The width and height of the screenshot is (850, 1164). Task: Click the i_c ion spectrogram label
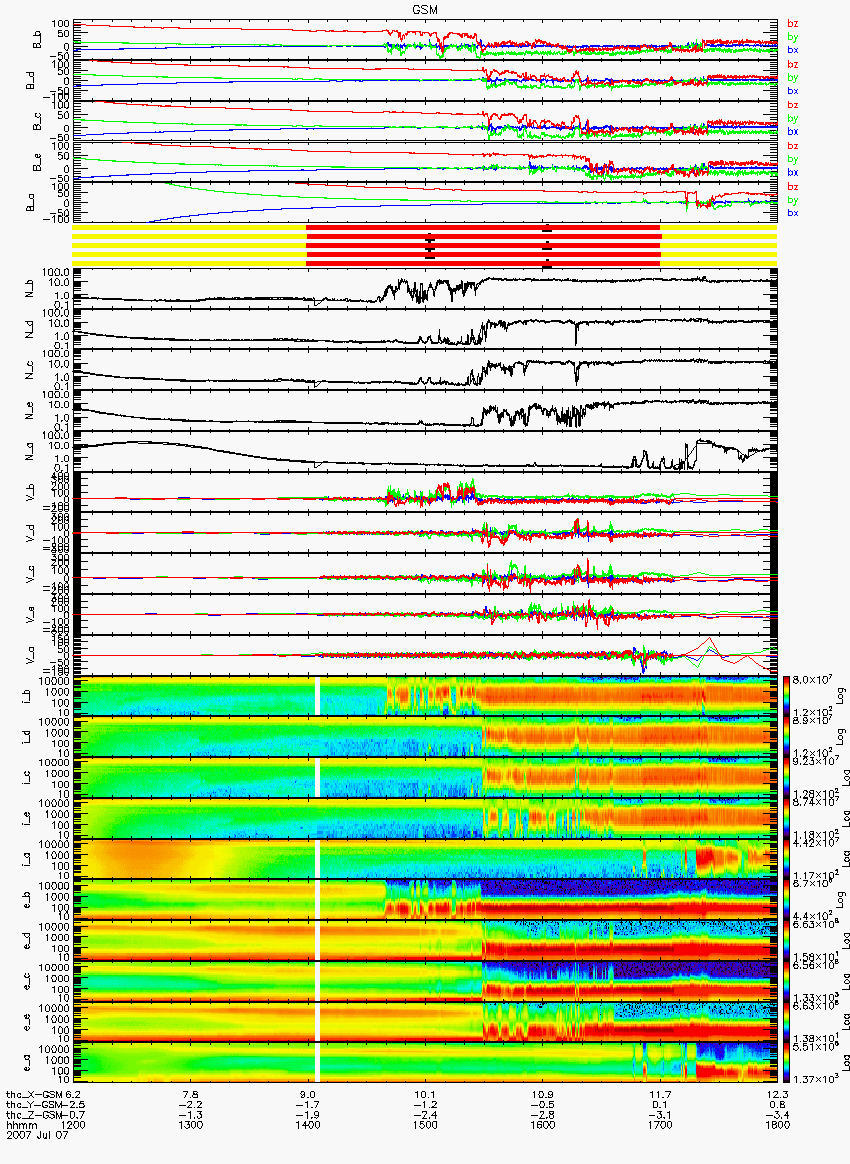tap(27, 777)
